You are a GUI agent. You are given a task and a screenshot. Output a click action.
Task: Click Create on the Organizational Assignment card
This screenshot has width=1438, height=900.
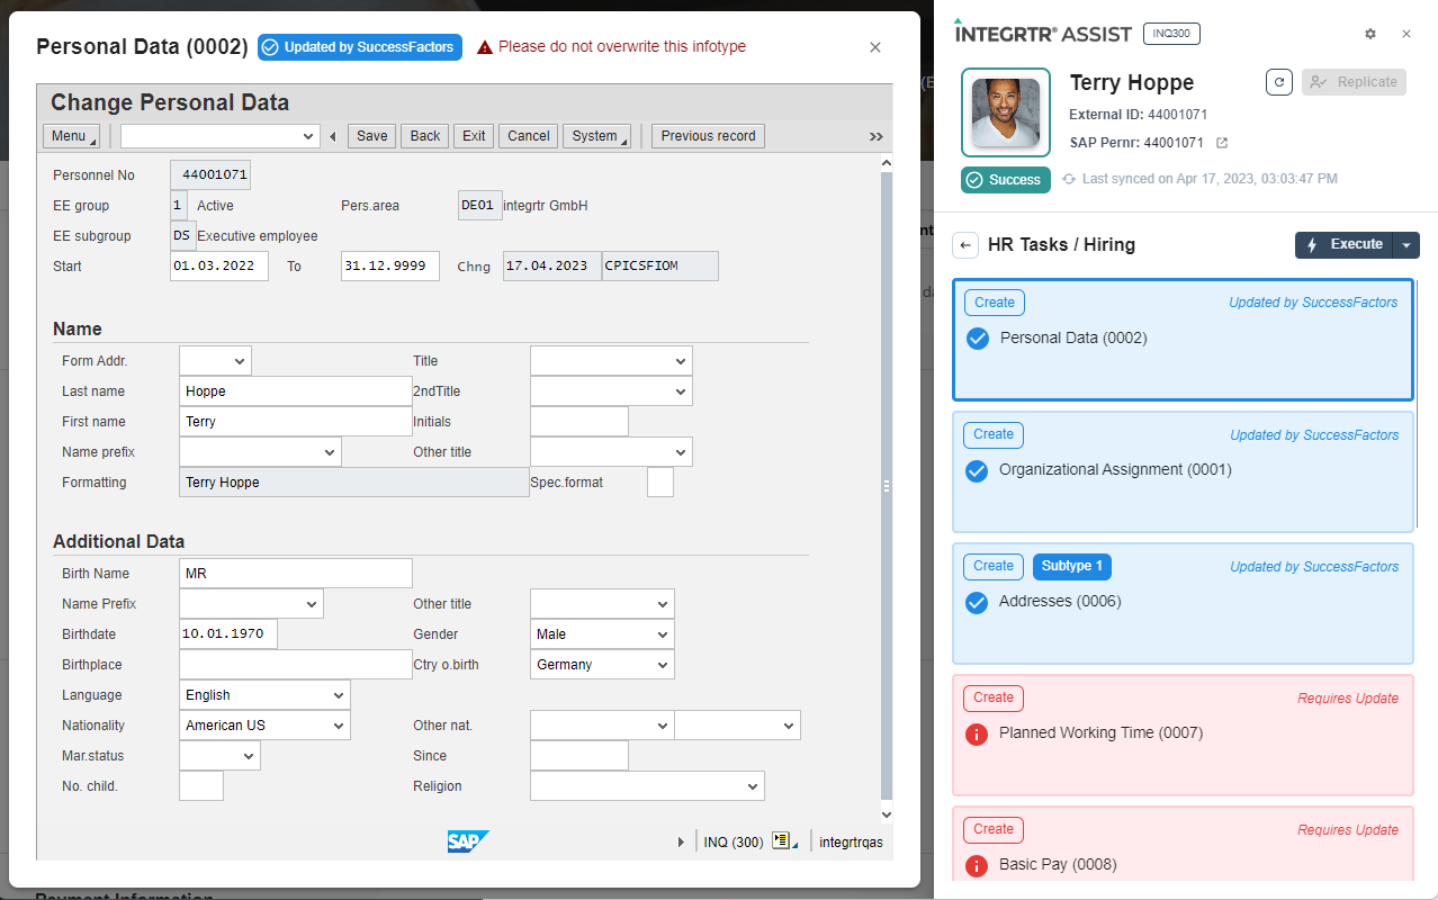coord(993,435)
